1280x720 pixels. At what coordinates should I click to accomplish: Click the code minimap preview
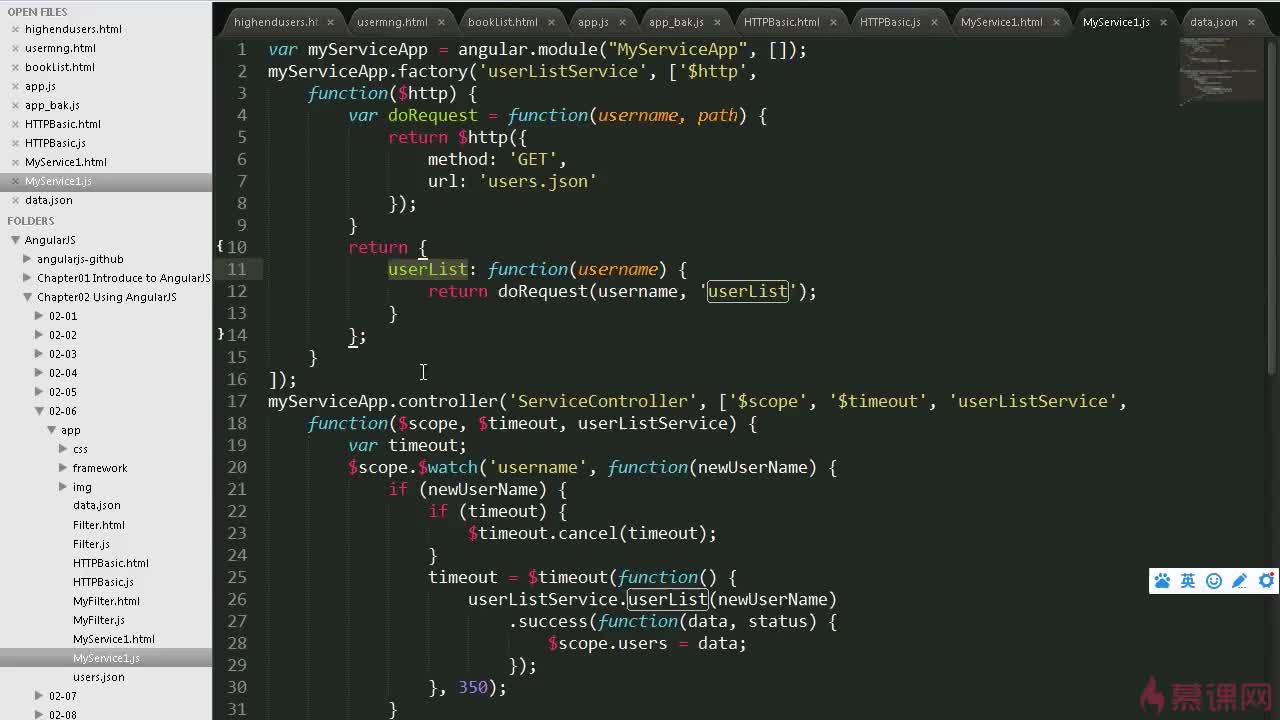1221,70
